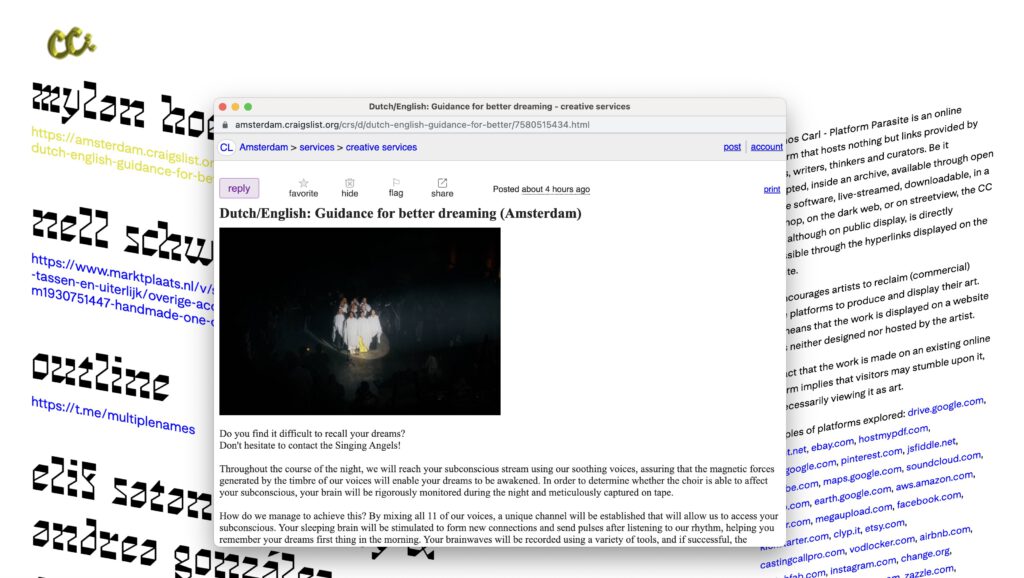Click the lock icon in address bar

[x=225, y=125]
